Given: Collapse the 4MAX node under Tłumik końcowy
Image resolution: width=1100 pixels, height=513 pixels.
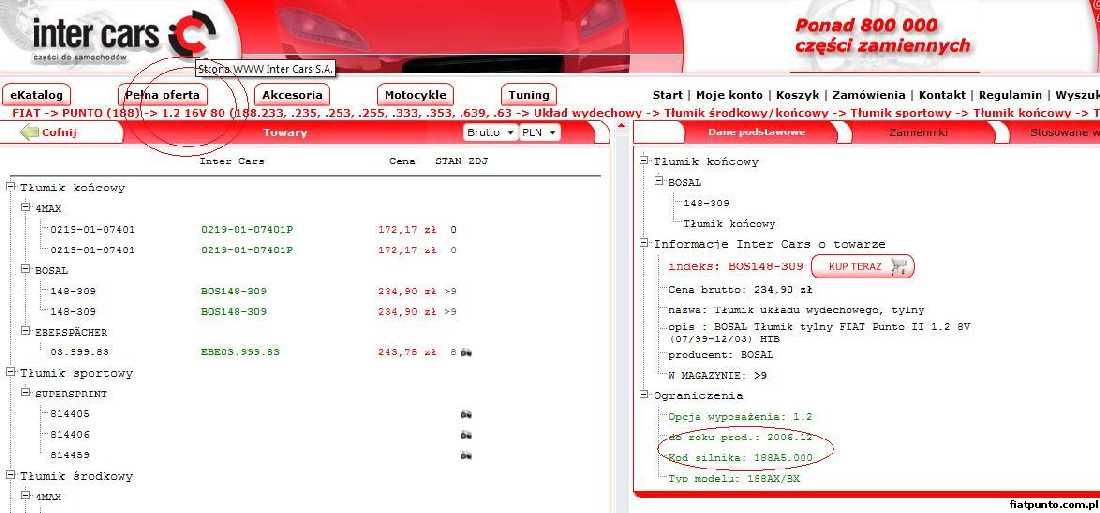Looking at the screenshot, I should (x=25, y=208).
